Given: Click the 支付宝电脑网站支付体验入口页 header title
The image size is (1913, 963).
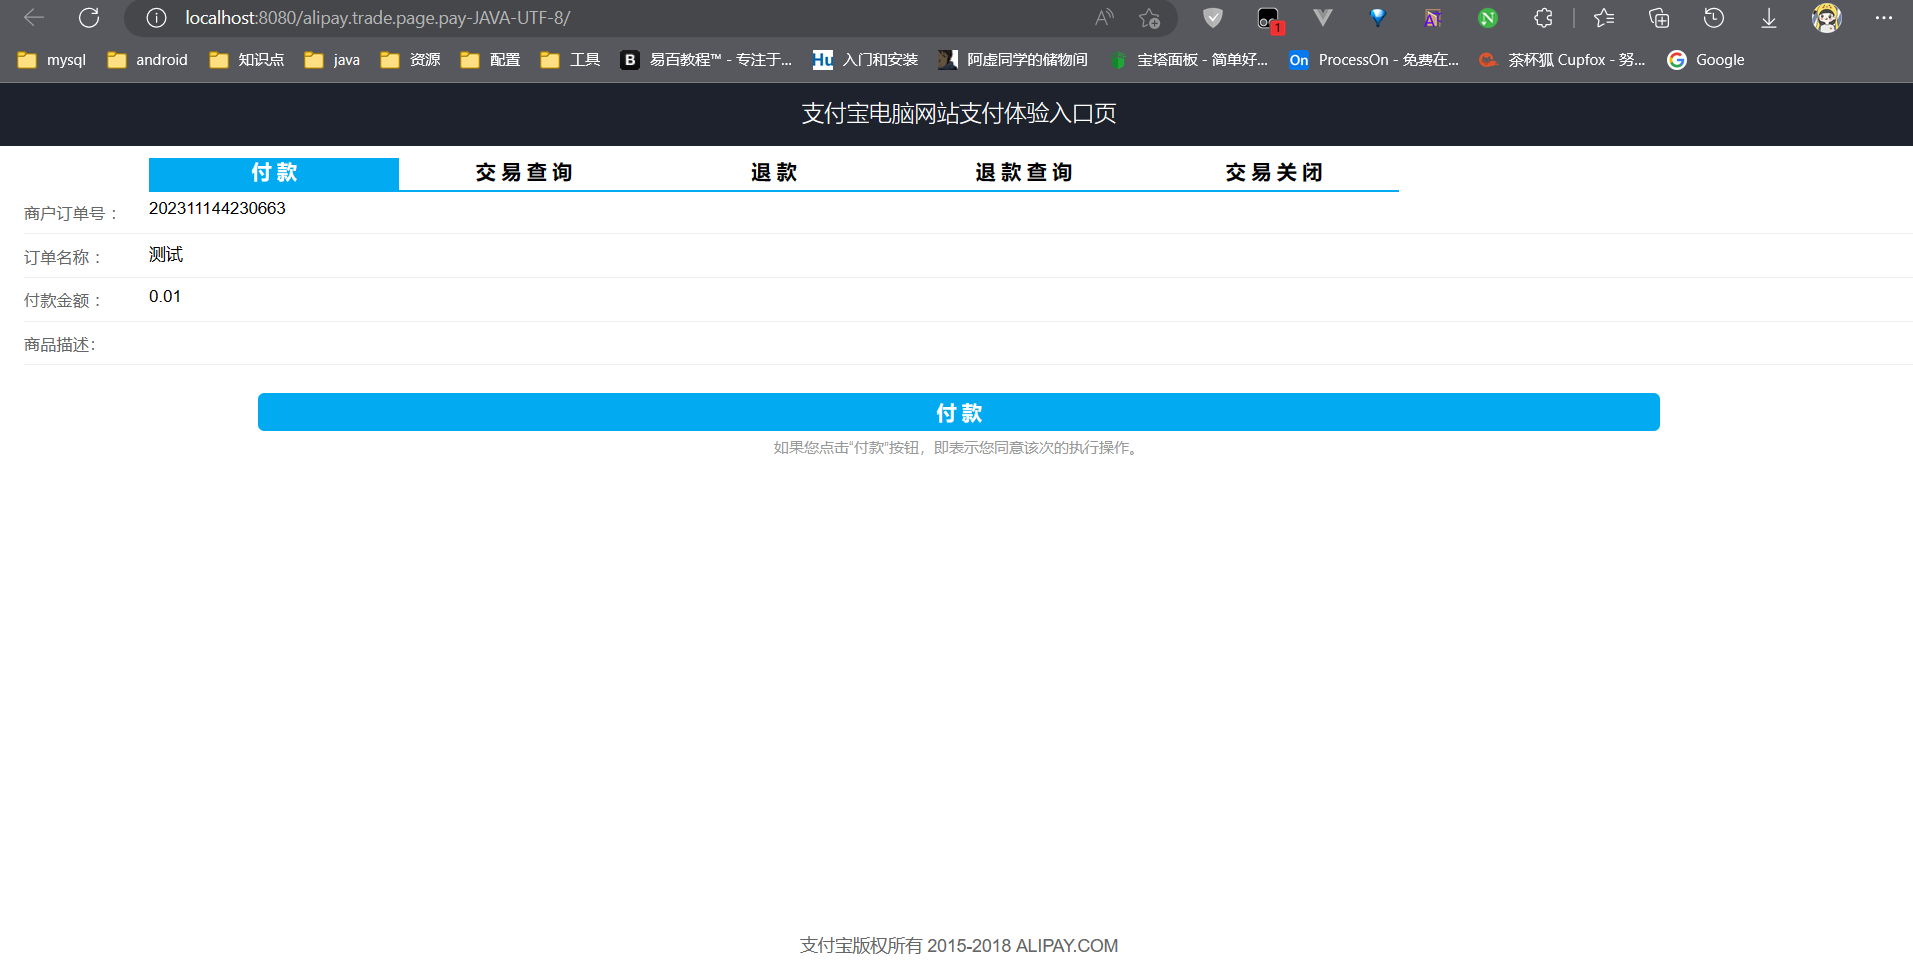Looking at the screenshot, I should (x=959, y=114).
